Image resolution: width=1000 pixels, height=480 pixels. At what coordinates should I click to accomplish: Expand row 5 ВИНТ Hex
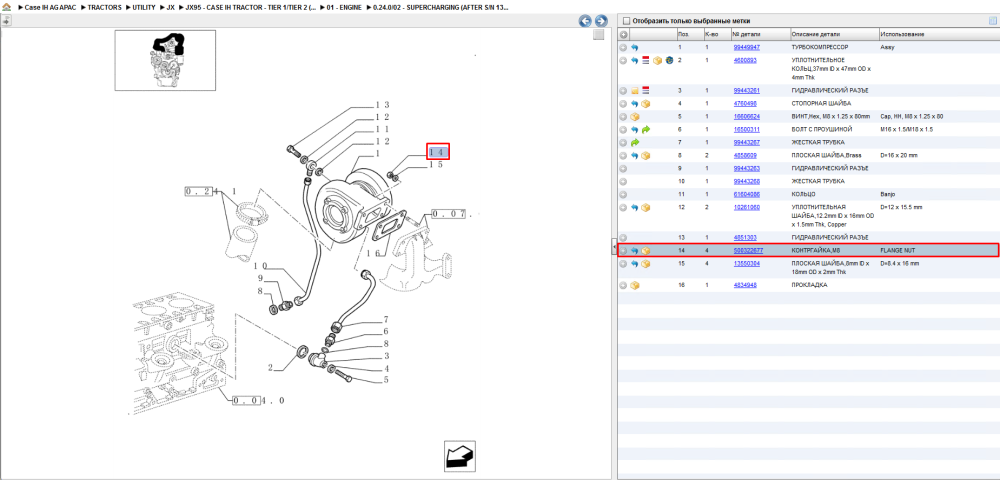pyautogui.click(x=623, y=117)
